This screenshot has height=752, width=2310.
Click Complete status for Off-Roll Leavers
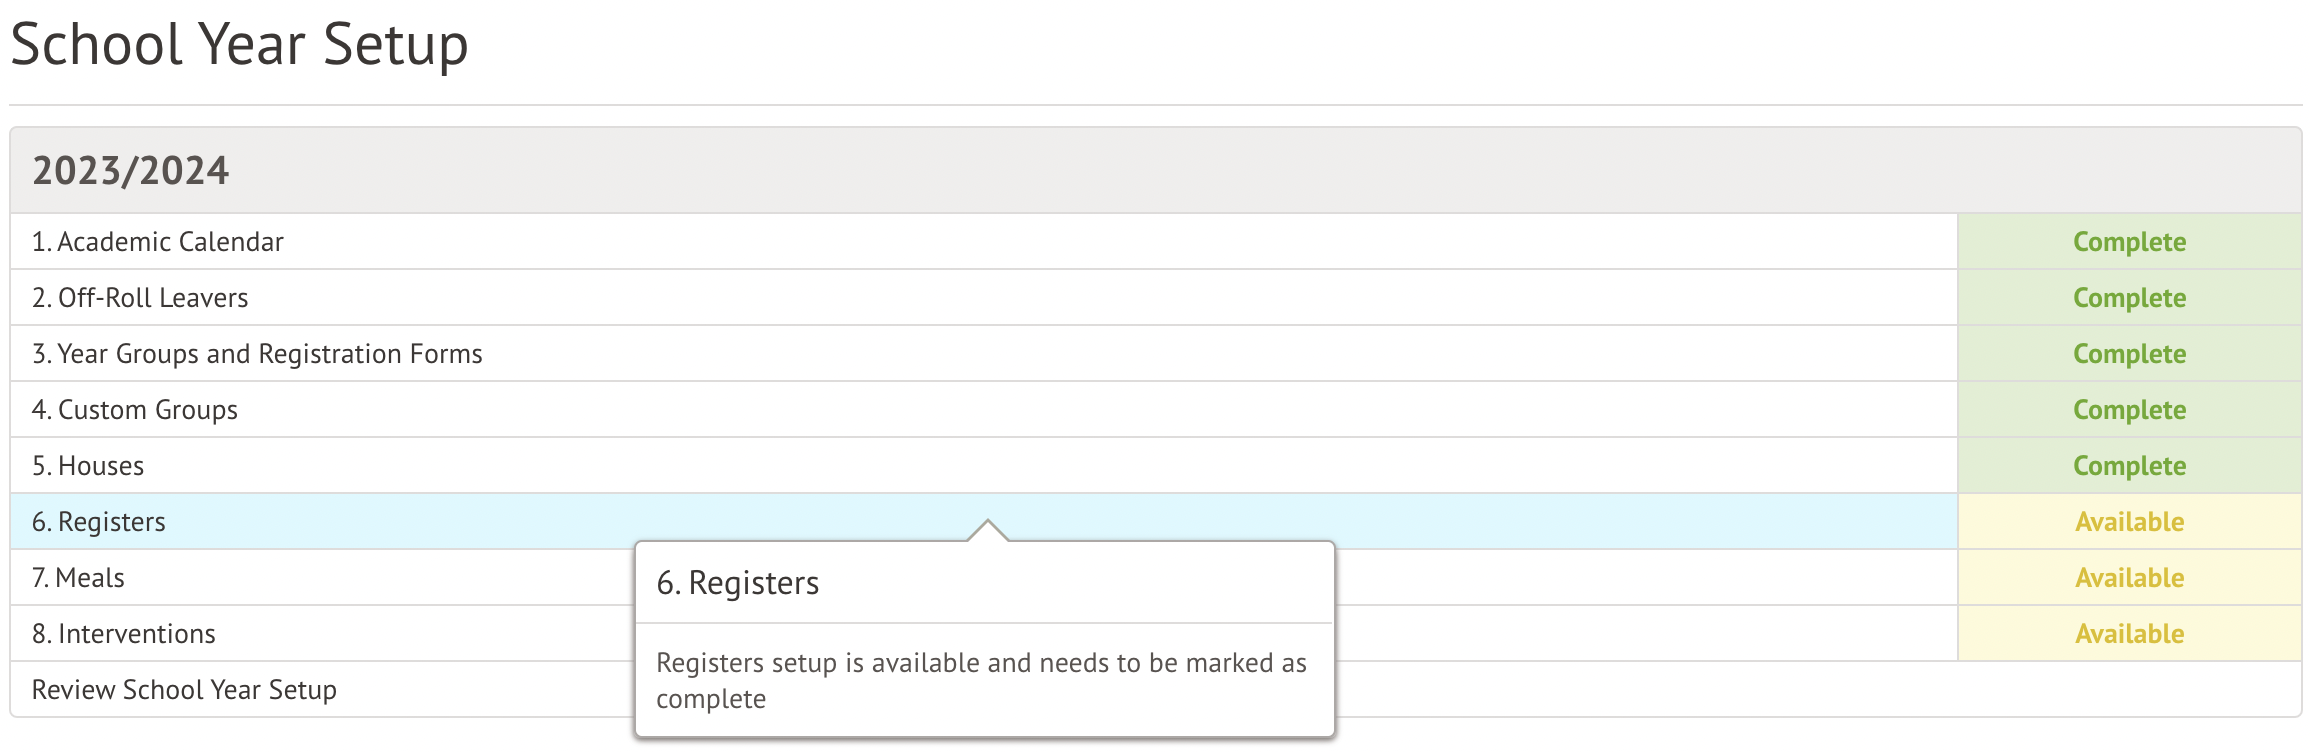[x=2129, y=298]
